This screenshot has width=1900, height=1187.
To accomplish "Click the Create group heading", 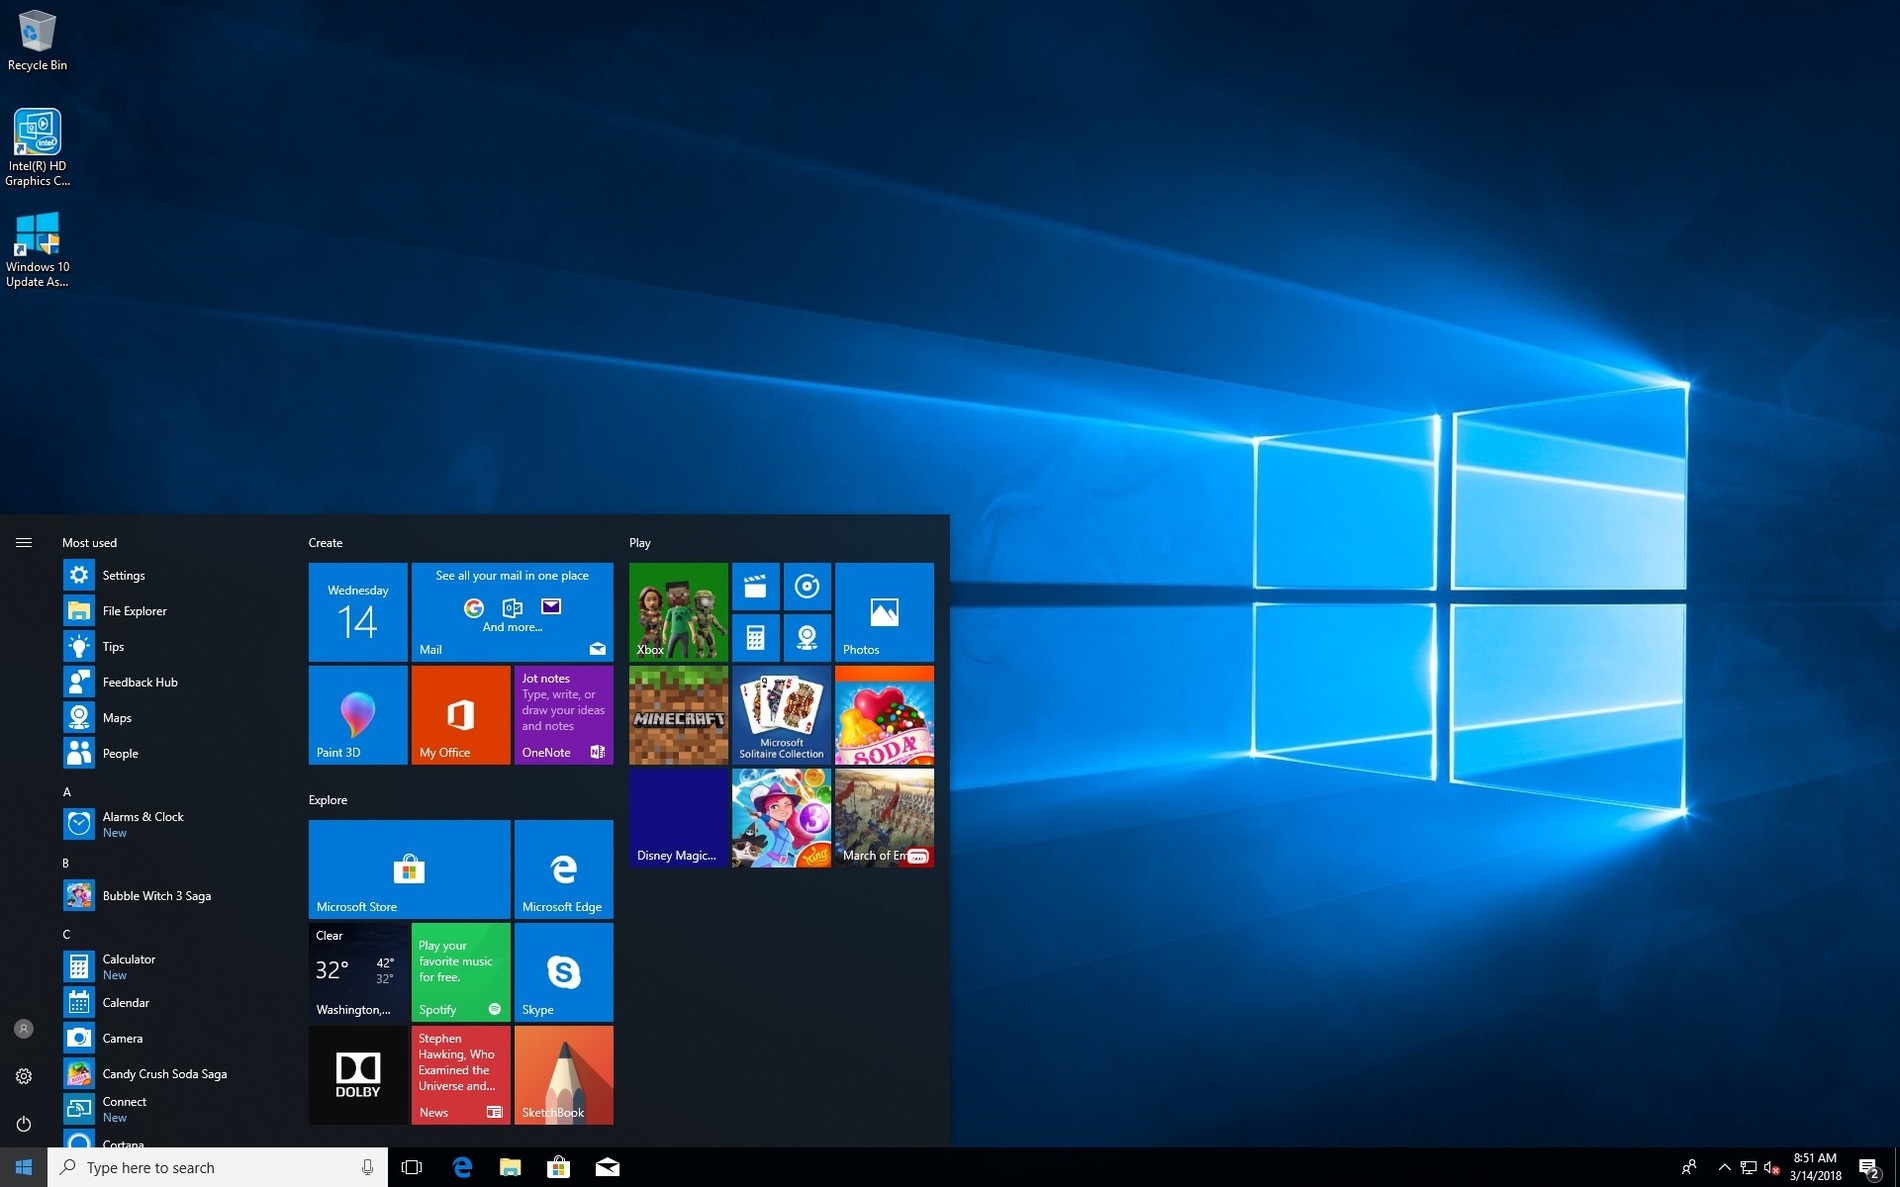I will tap(325, 542).
